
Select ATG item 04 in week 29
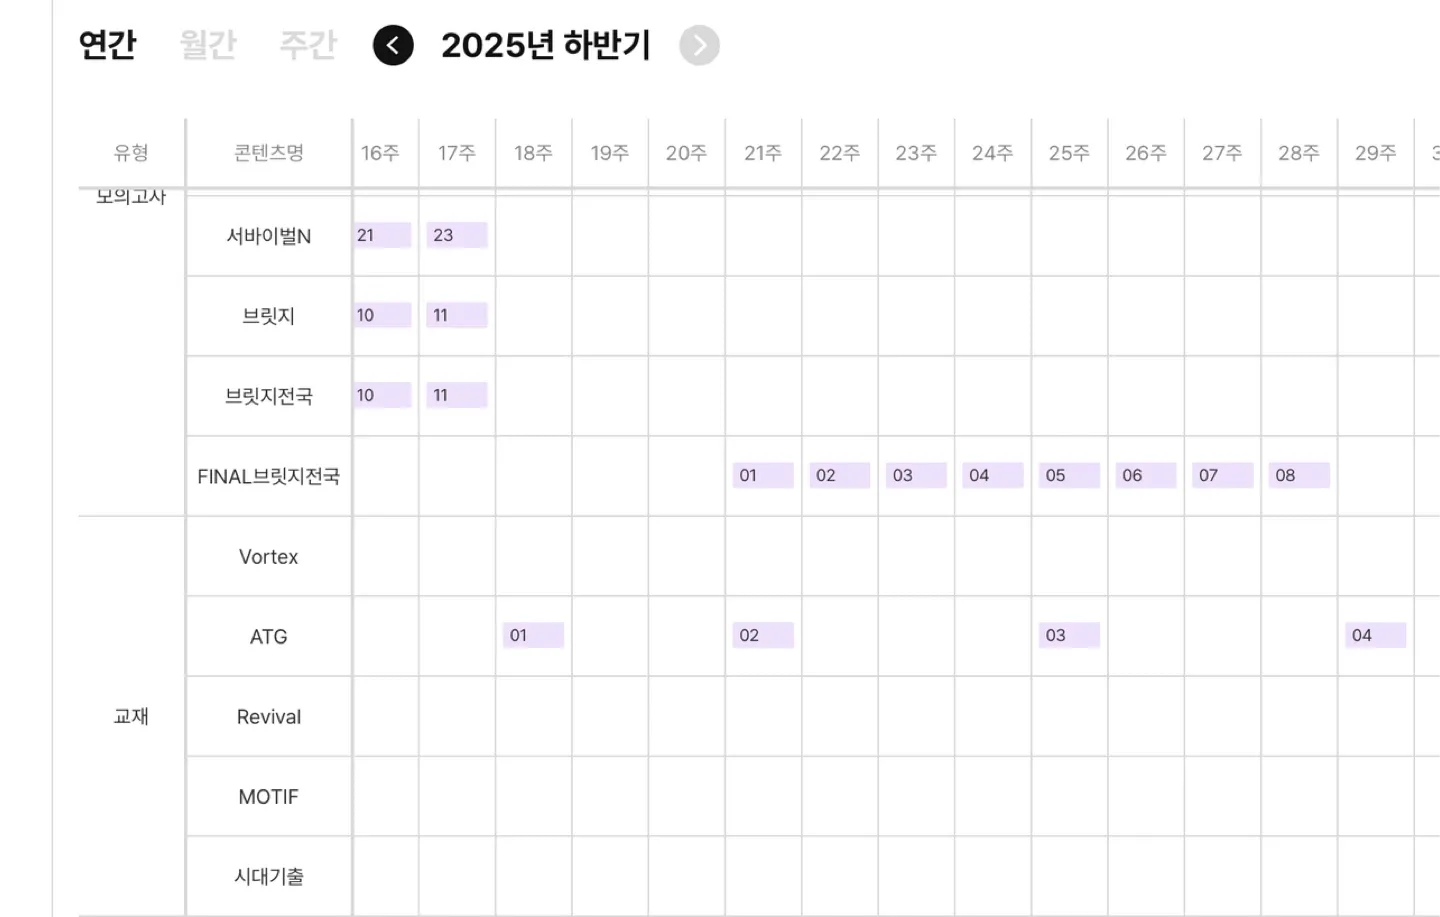coord(1376,635)
